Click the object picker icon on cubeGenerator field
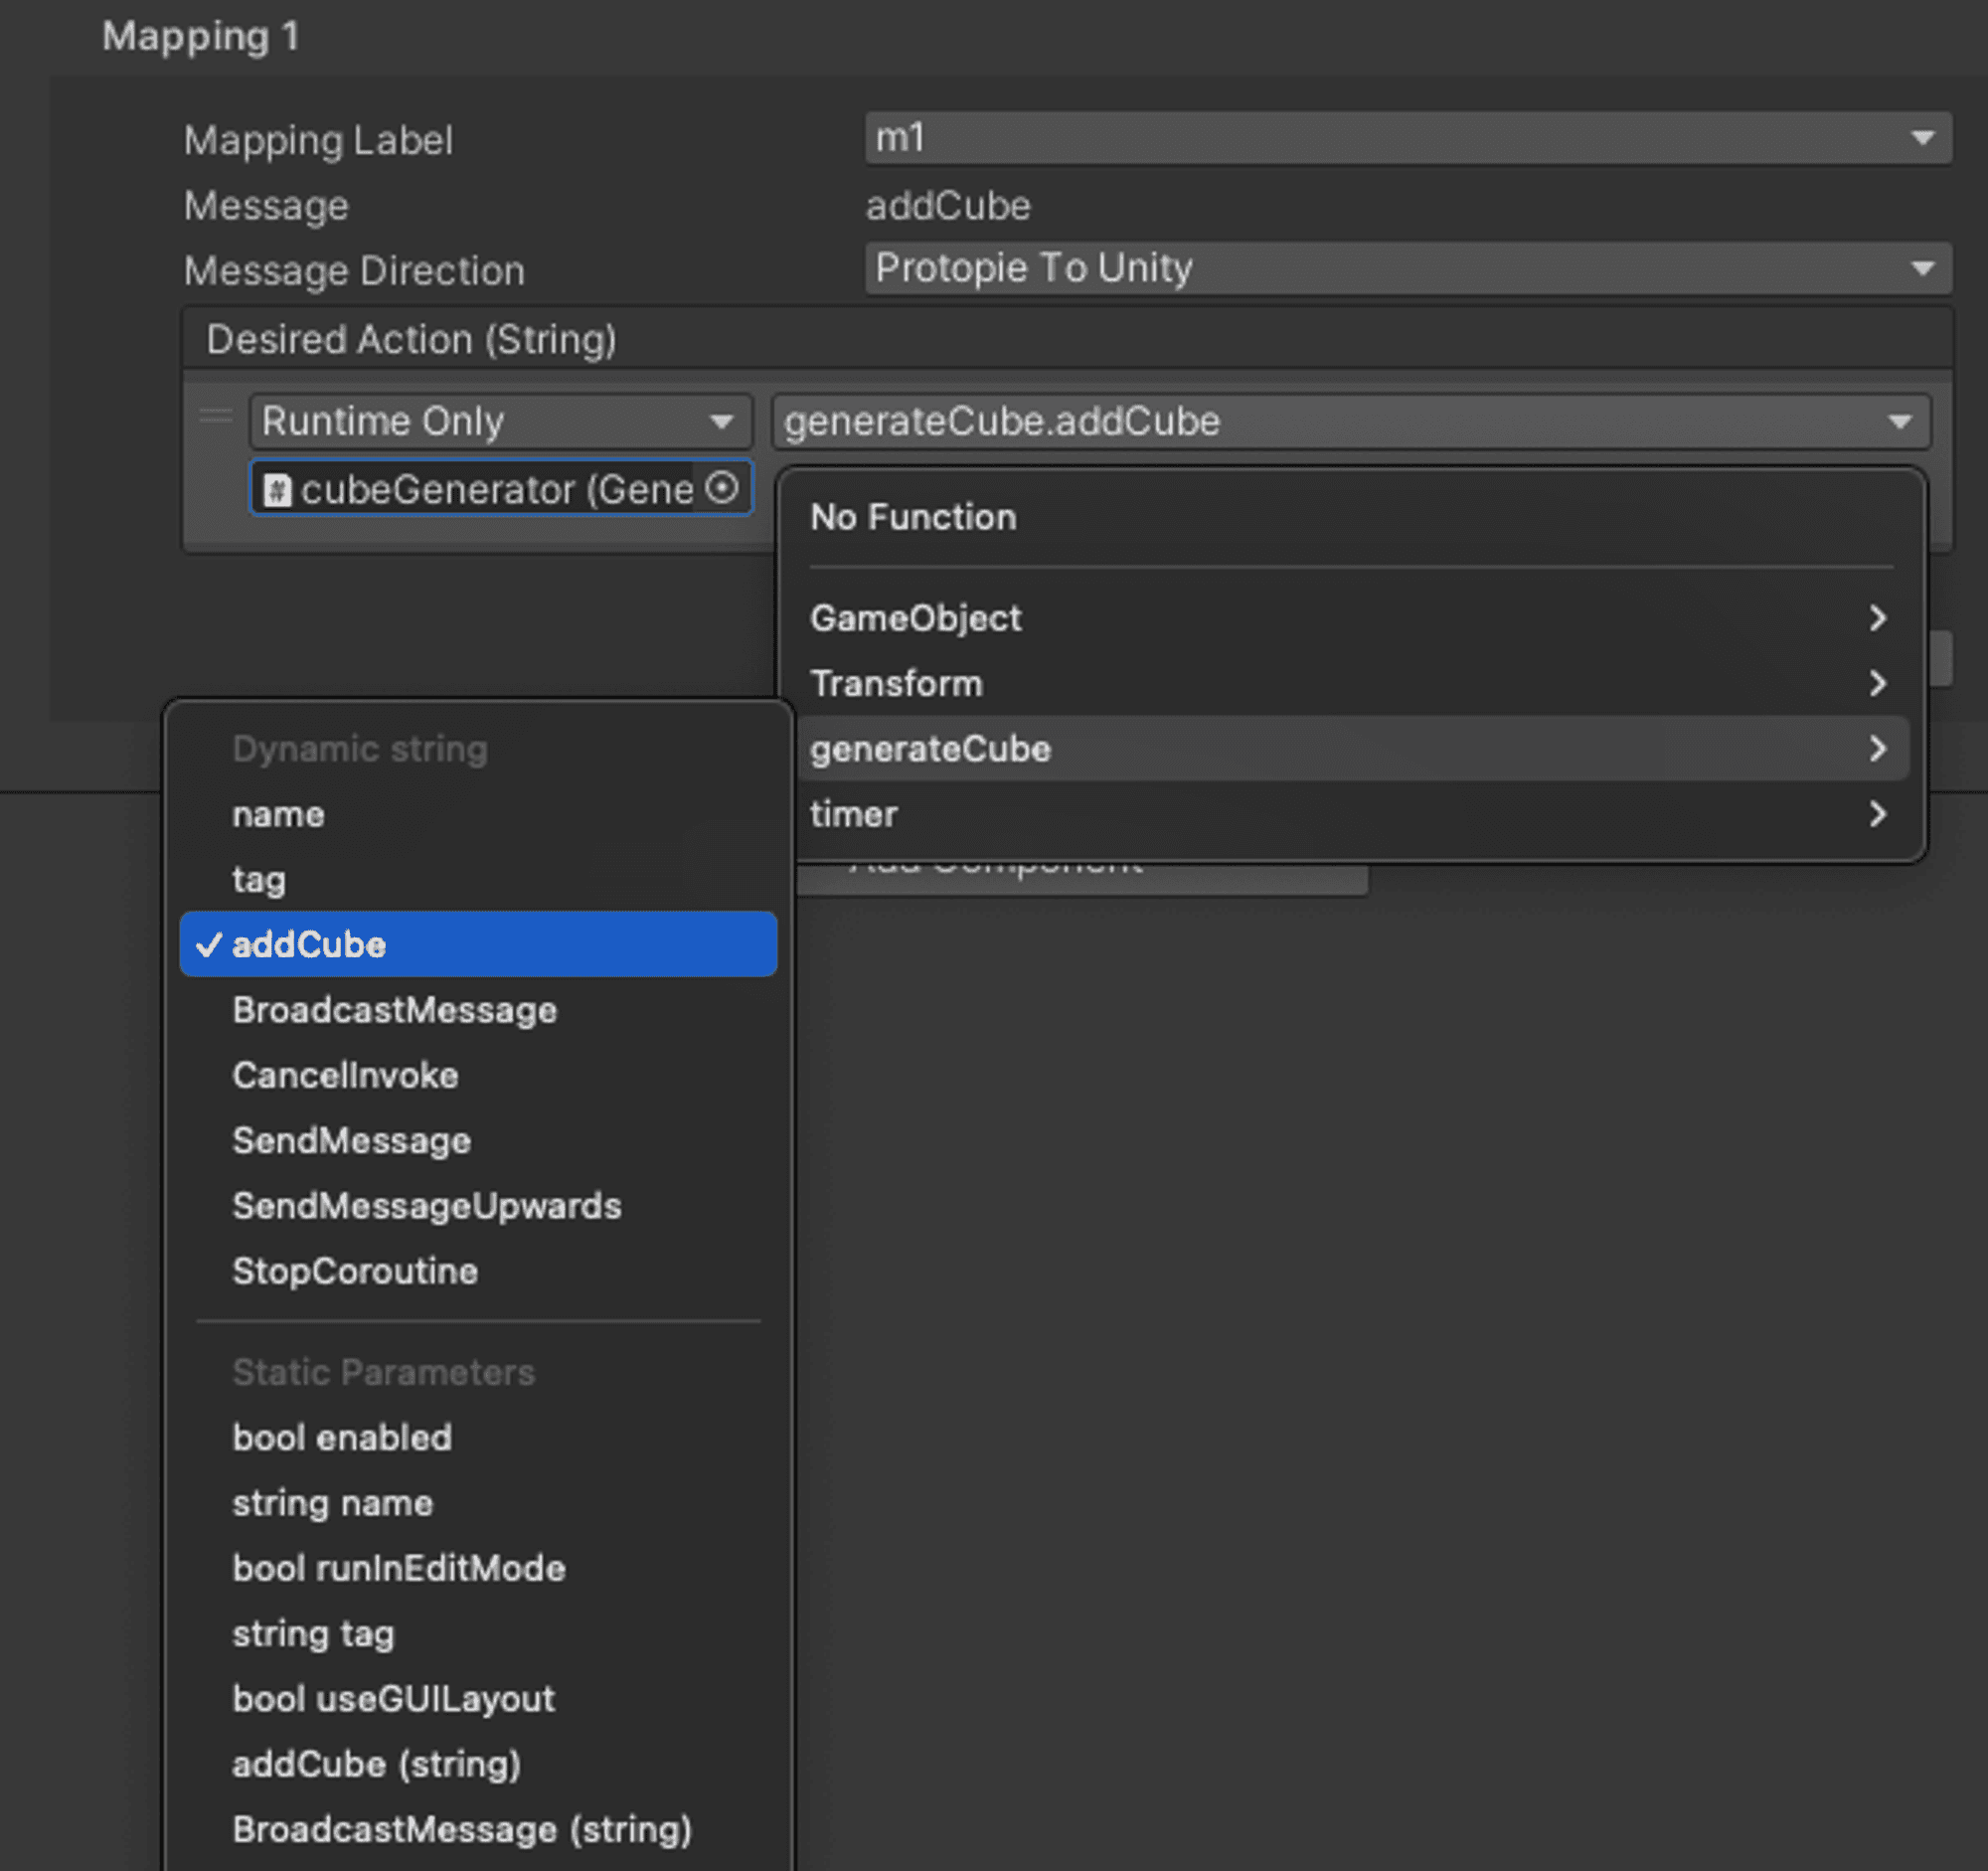The image size is (1988, 1871). [x=722, y=489]
